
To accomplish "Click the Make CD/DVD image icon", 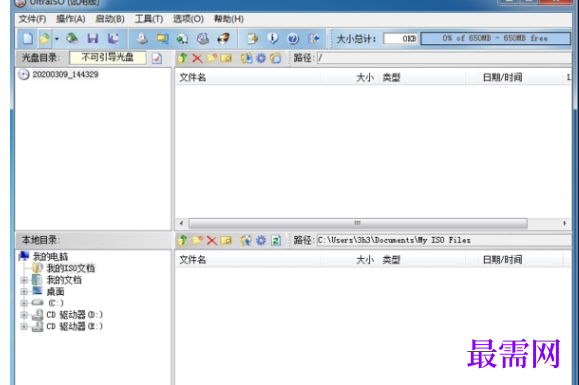I will pos(142,38).
